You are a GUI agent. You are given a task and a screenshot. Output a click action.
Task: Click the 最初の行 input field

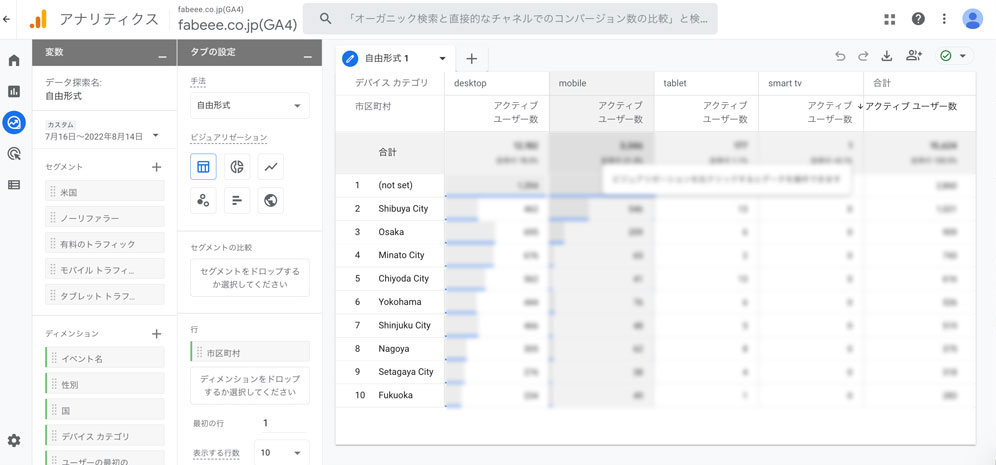pos(283,423)
